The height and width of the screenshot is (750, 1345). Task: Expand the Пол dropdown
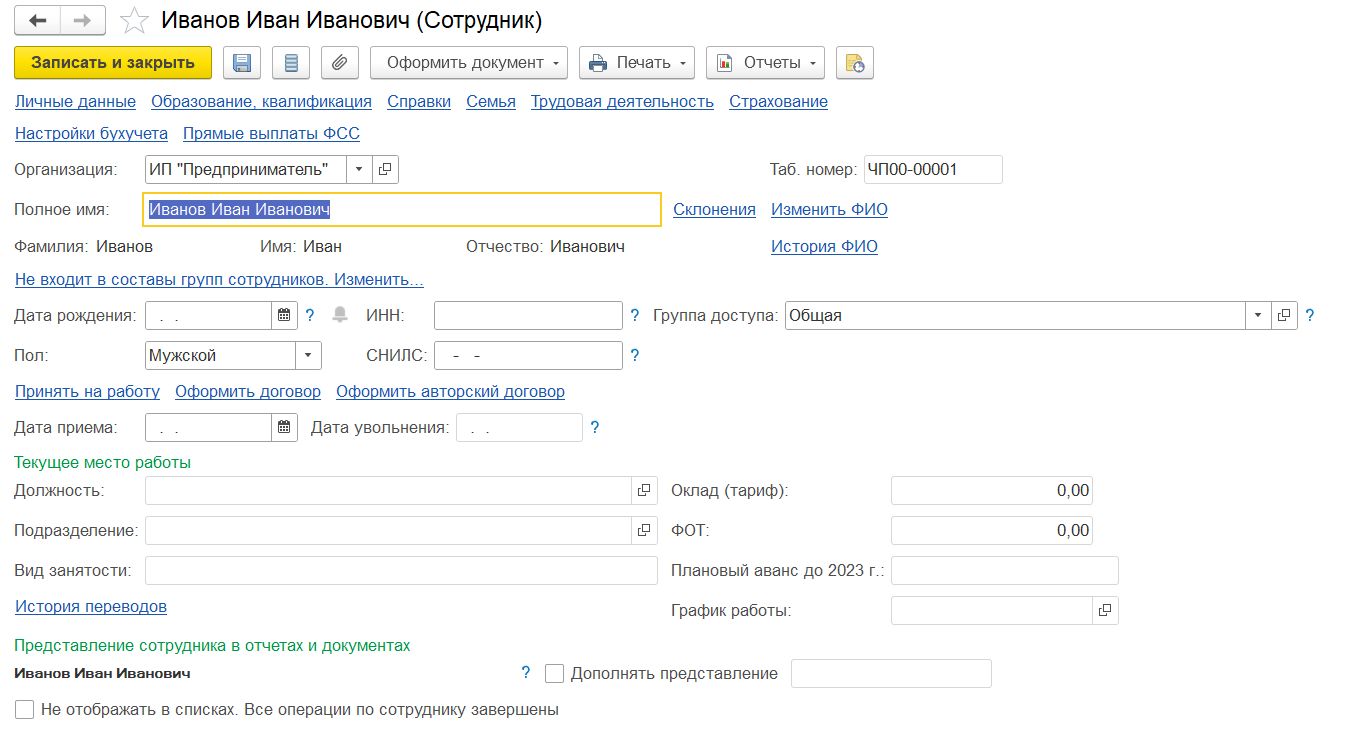click(x=308, y=356)
